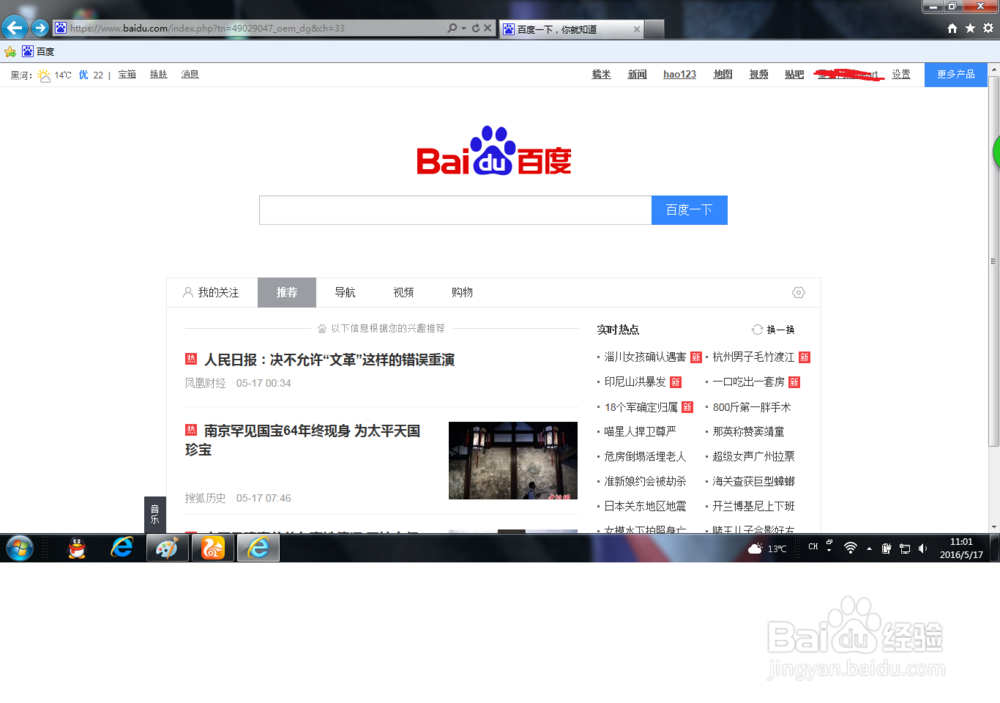This screenshot has width=1000, height=703.
Task: Open the Windows Start button
Action: tap(20, 548)
